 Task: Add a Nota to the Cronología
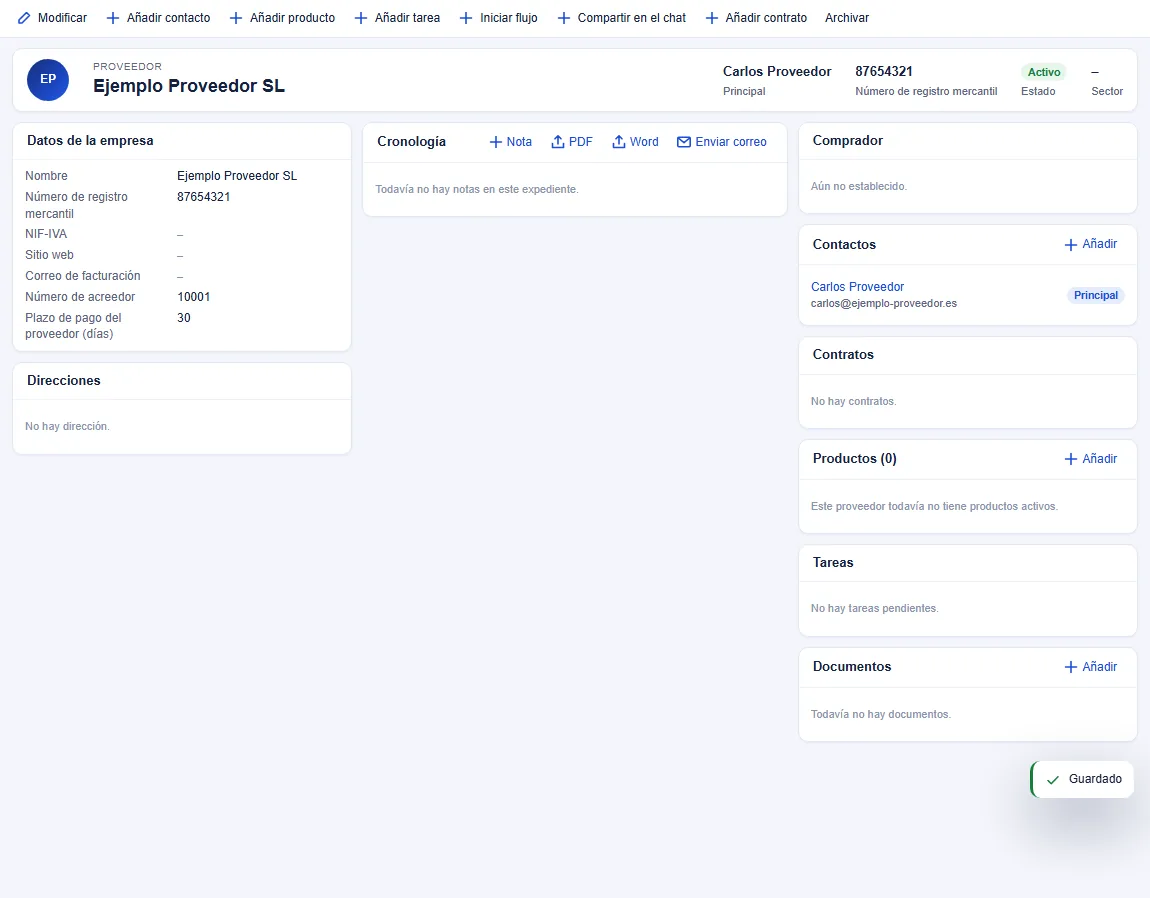coord(510,142)
